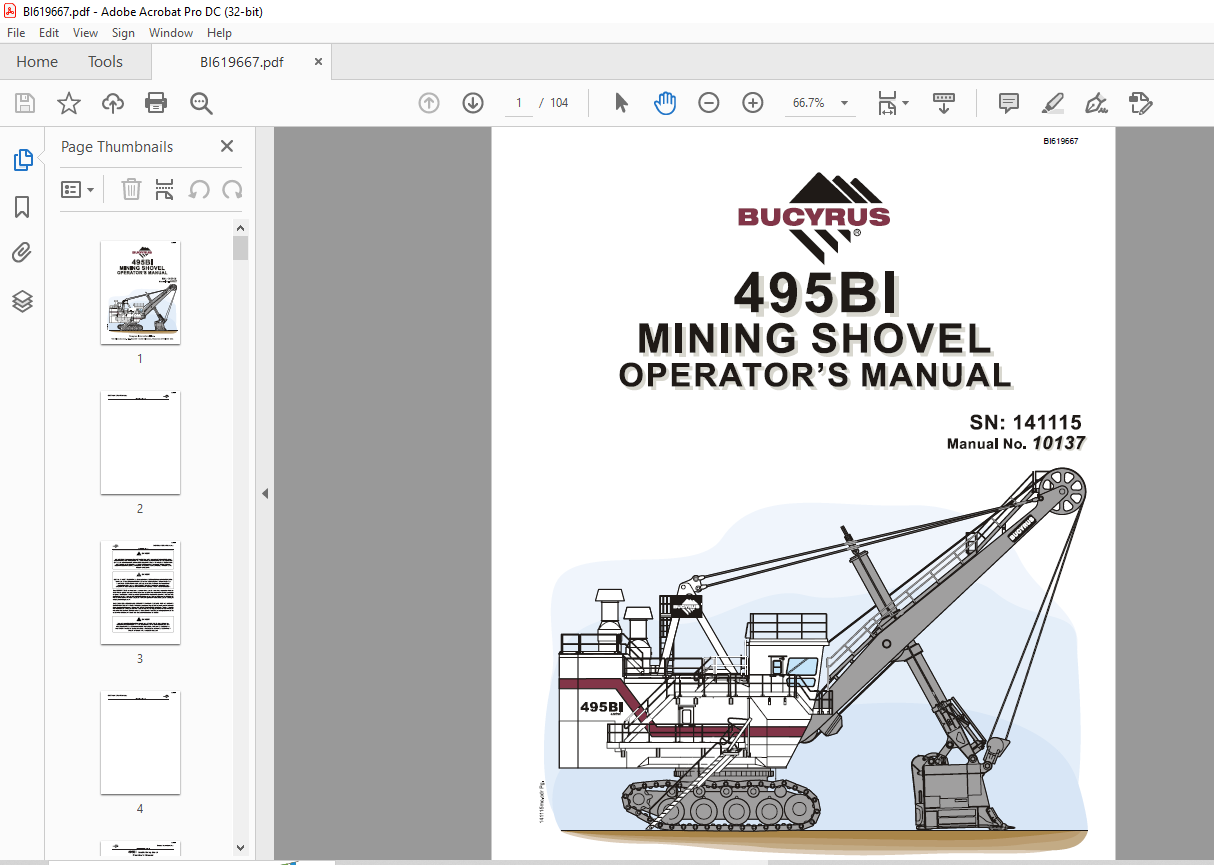Rotate pages clockwise
The height and width of the screenshot is (865, 1214).
[x=232, y=189]
